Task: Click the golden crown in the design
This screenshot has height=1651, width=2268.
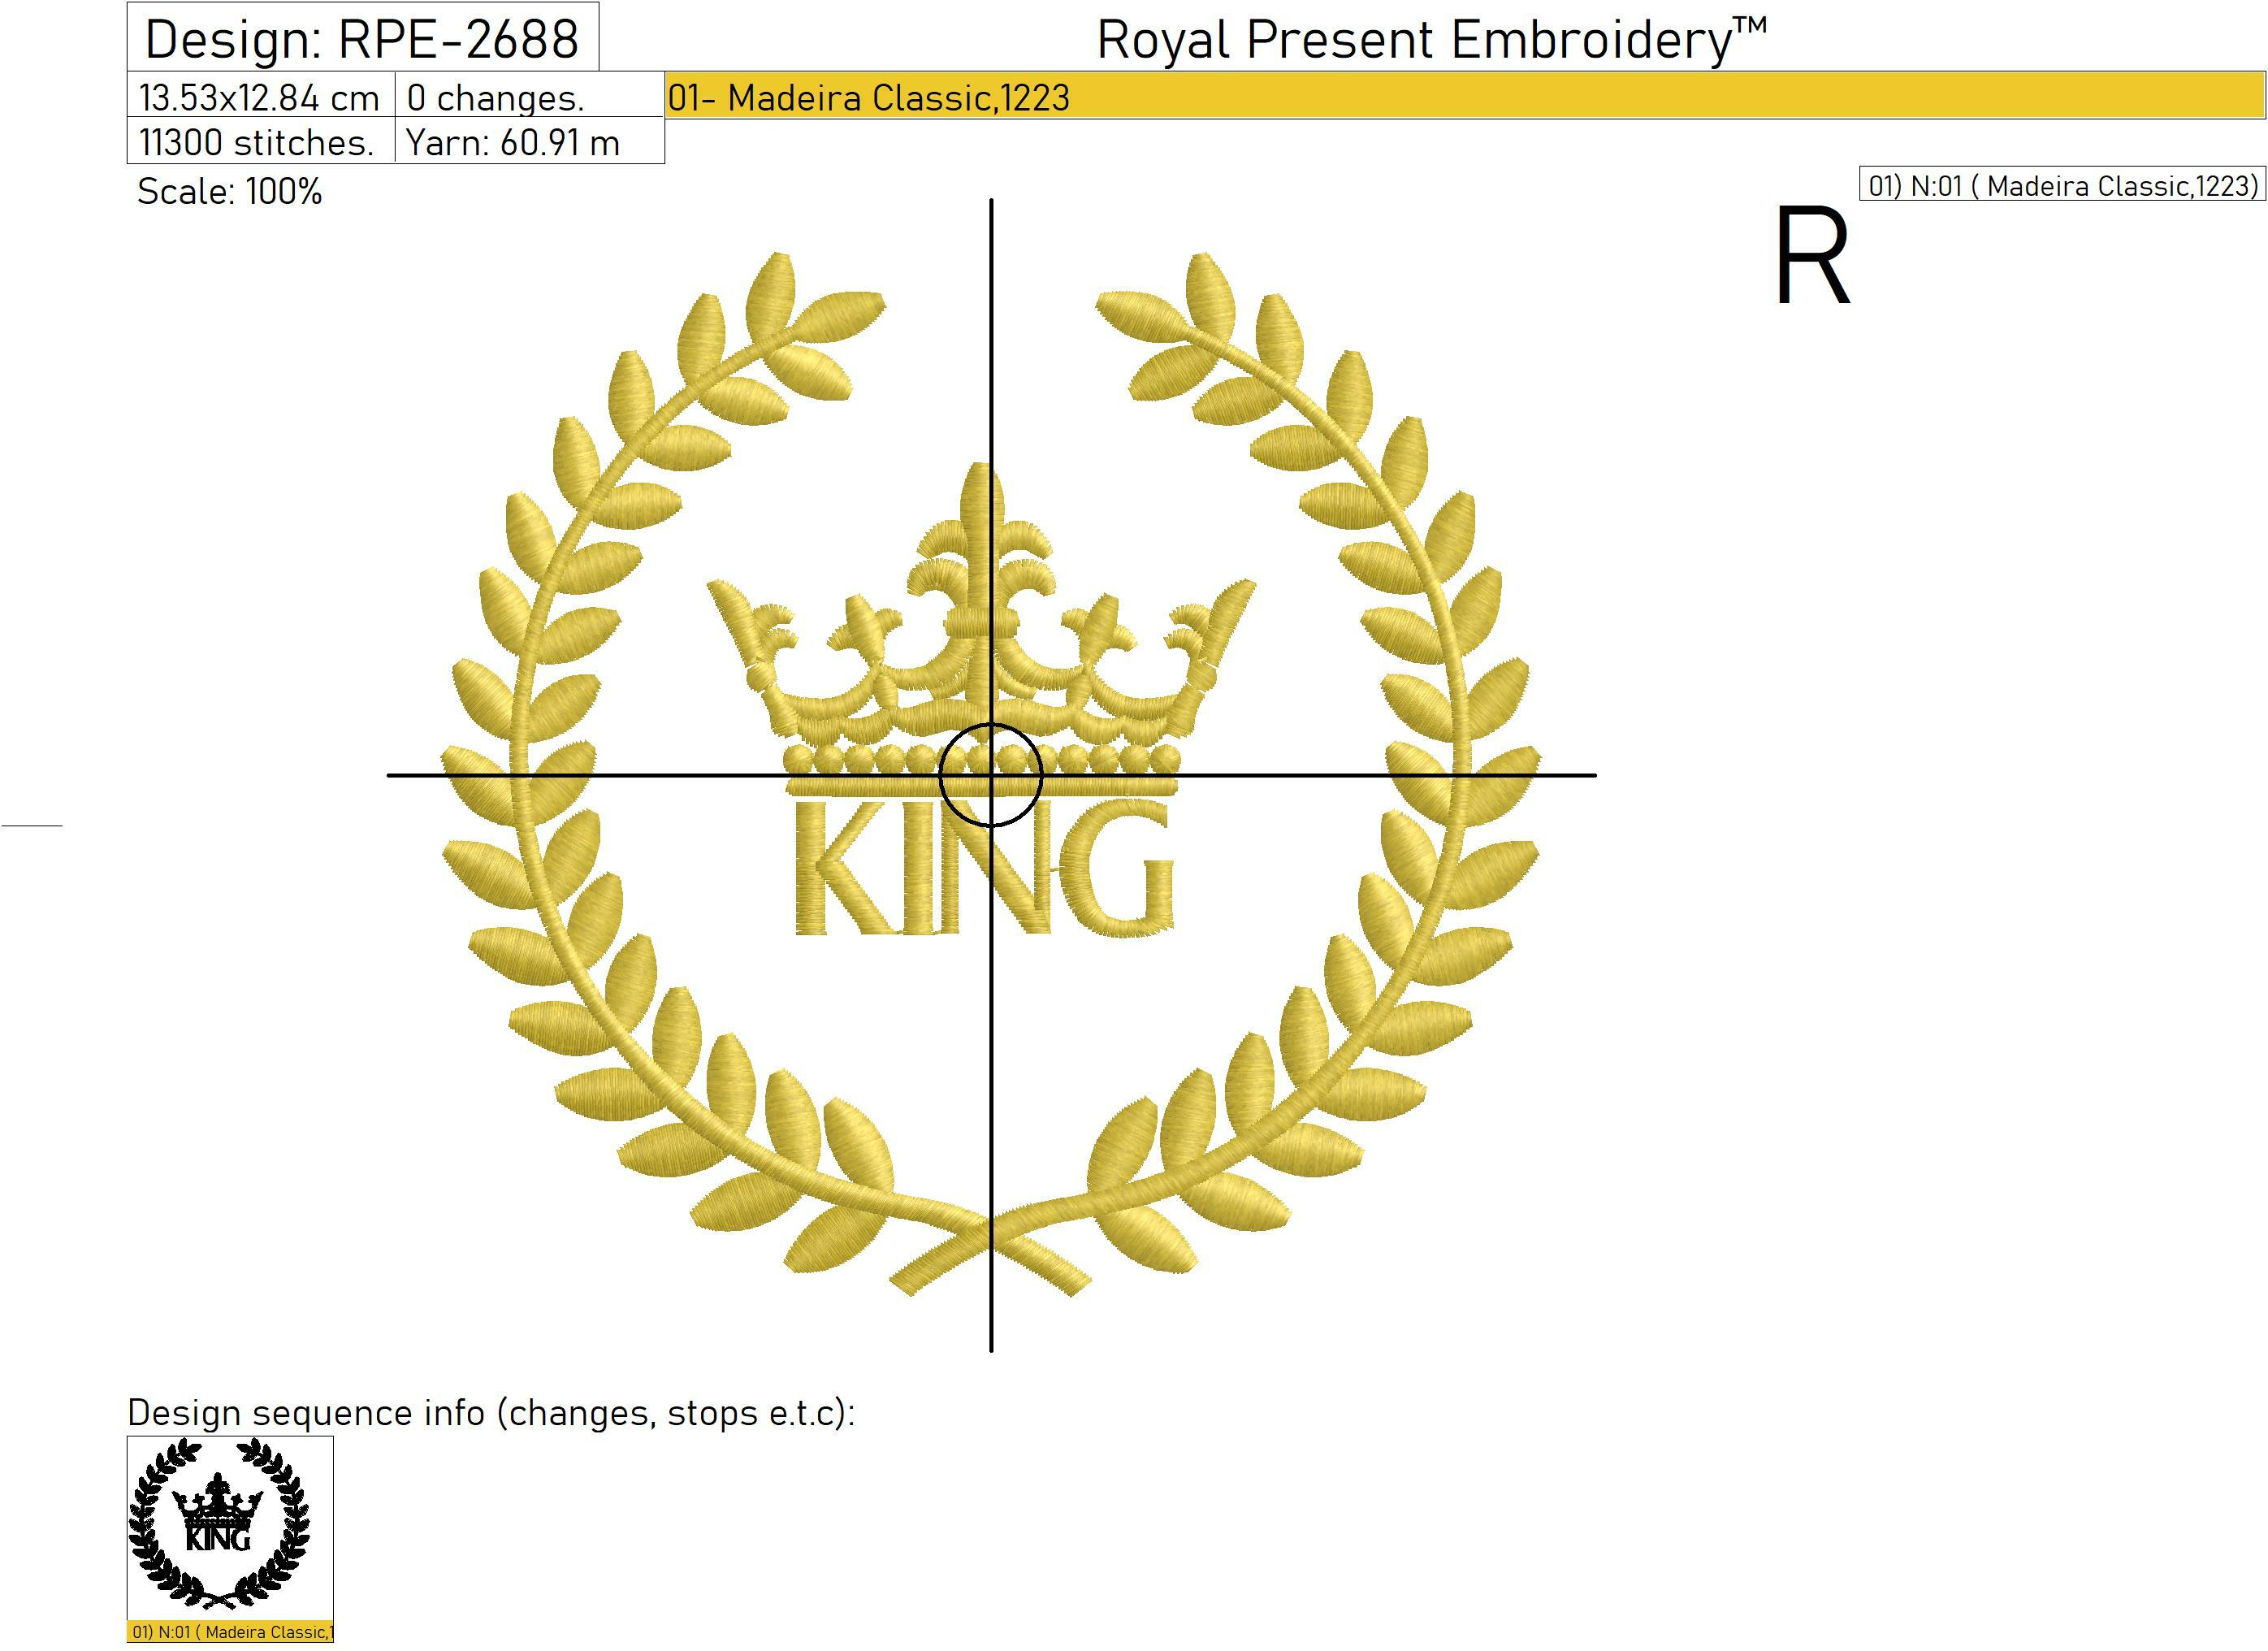Action: pyautogui.click(x=981, y=628)
